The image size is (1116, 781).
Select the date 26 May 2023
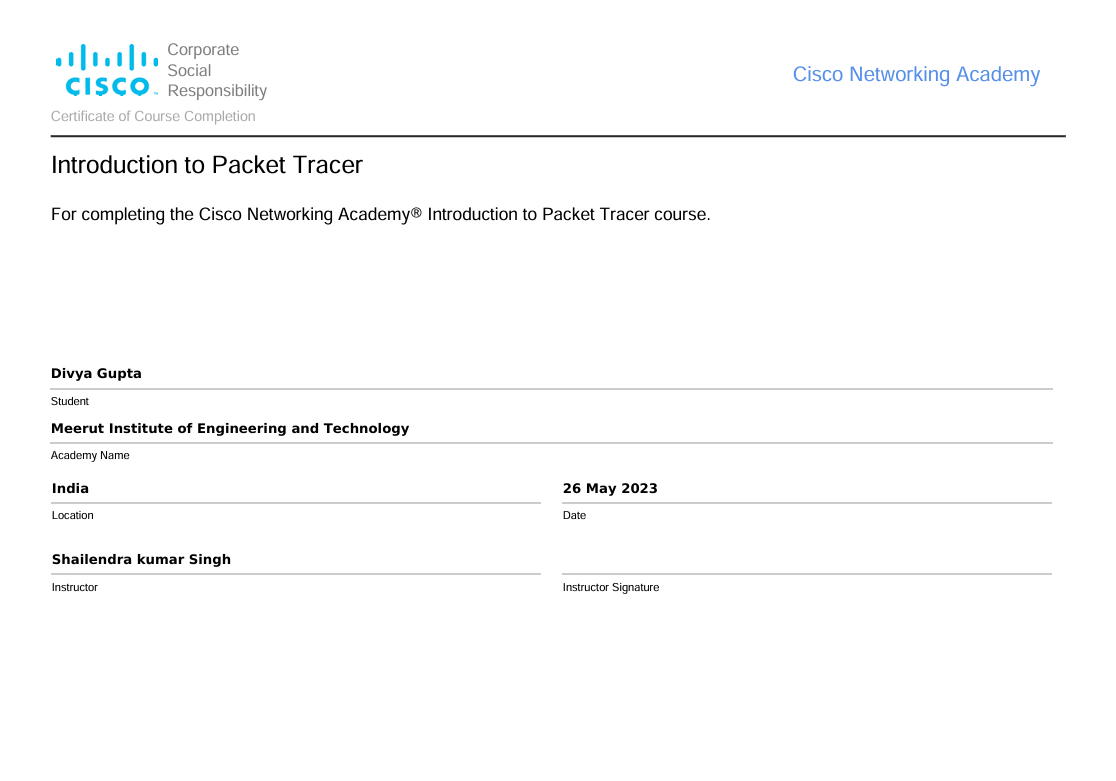point(610,488)
